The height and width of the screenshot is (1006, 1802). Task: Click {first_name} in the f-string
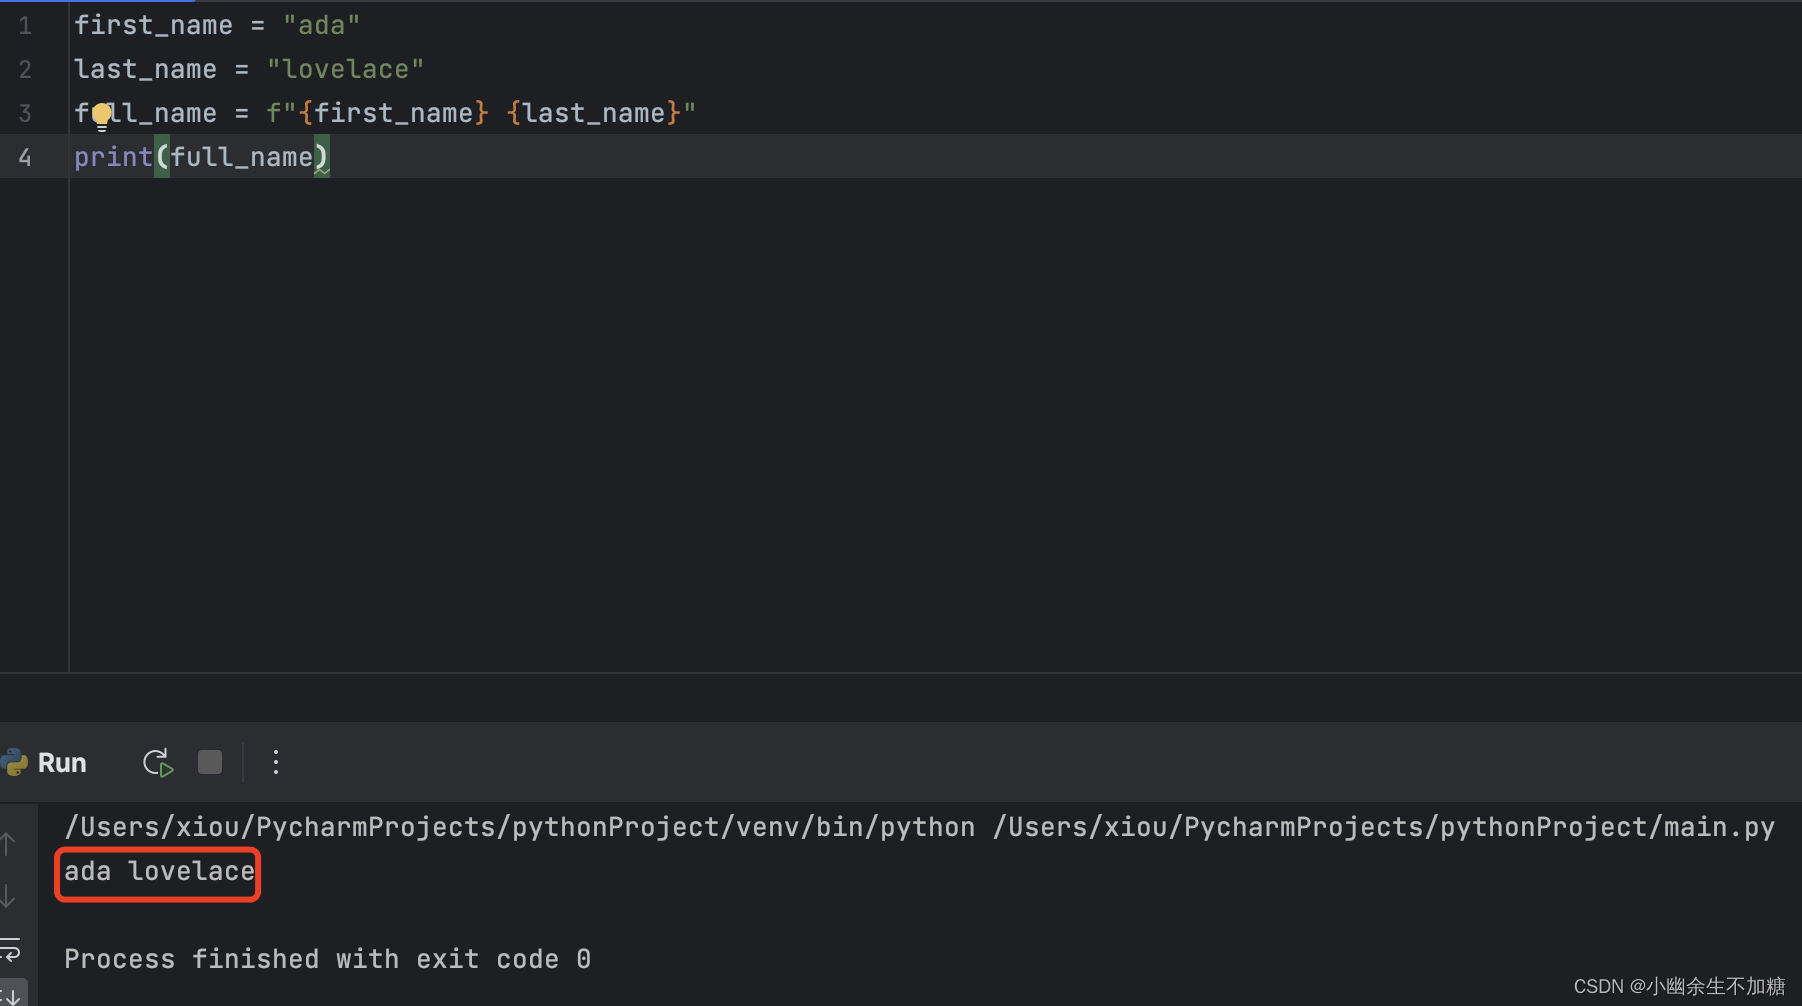tap(393, 113)
